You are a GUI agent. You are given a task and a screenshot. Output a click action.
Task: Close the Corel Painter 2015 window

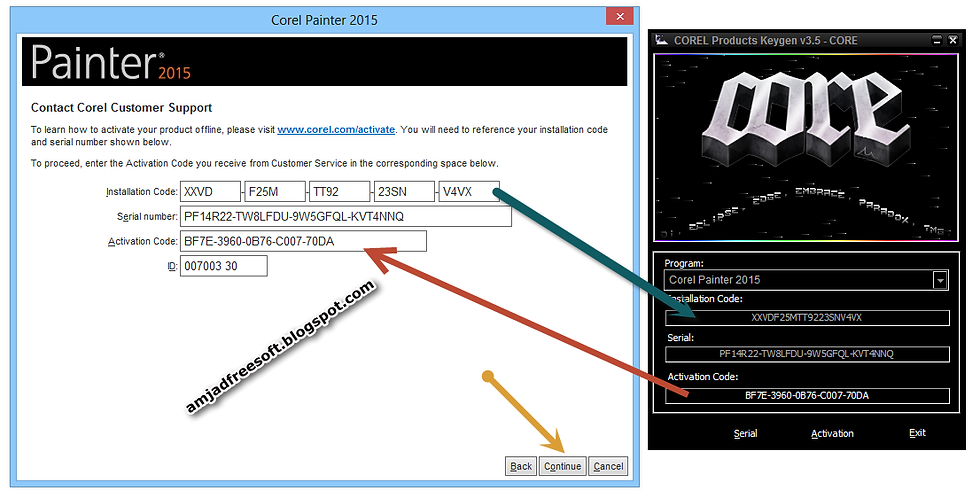pos(620,17)
